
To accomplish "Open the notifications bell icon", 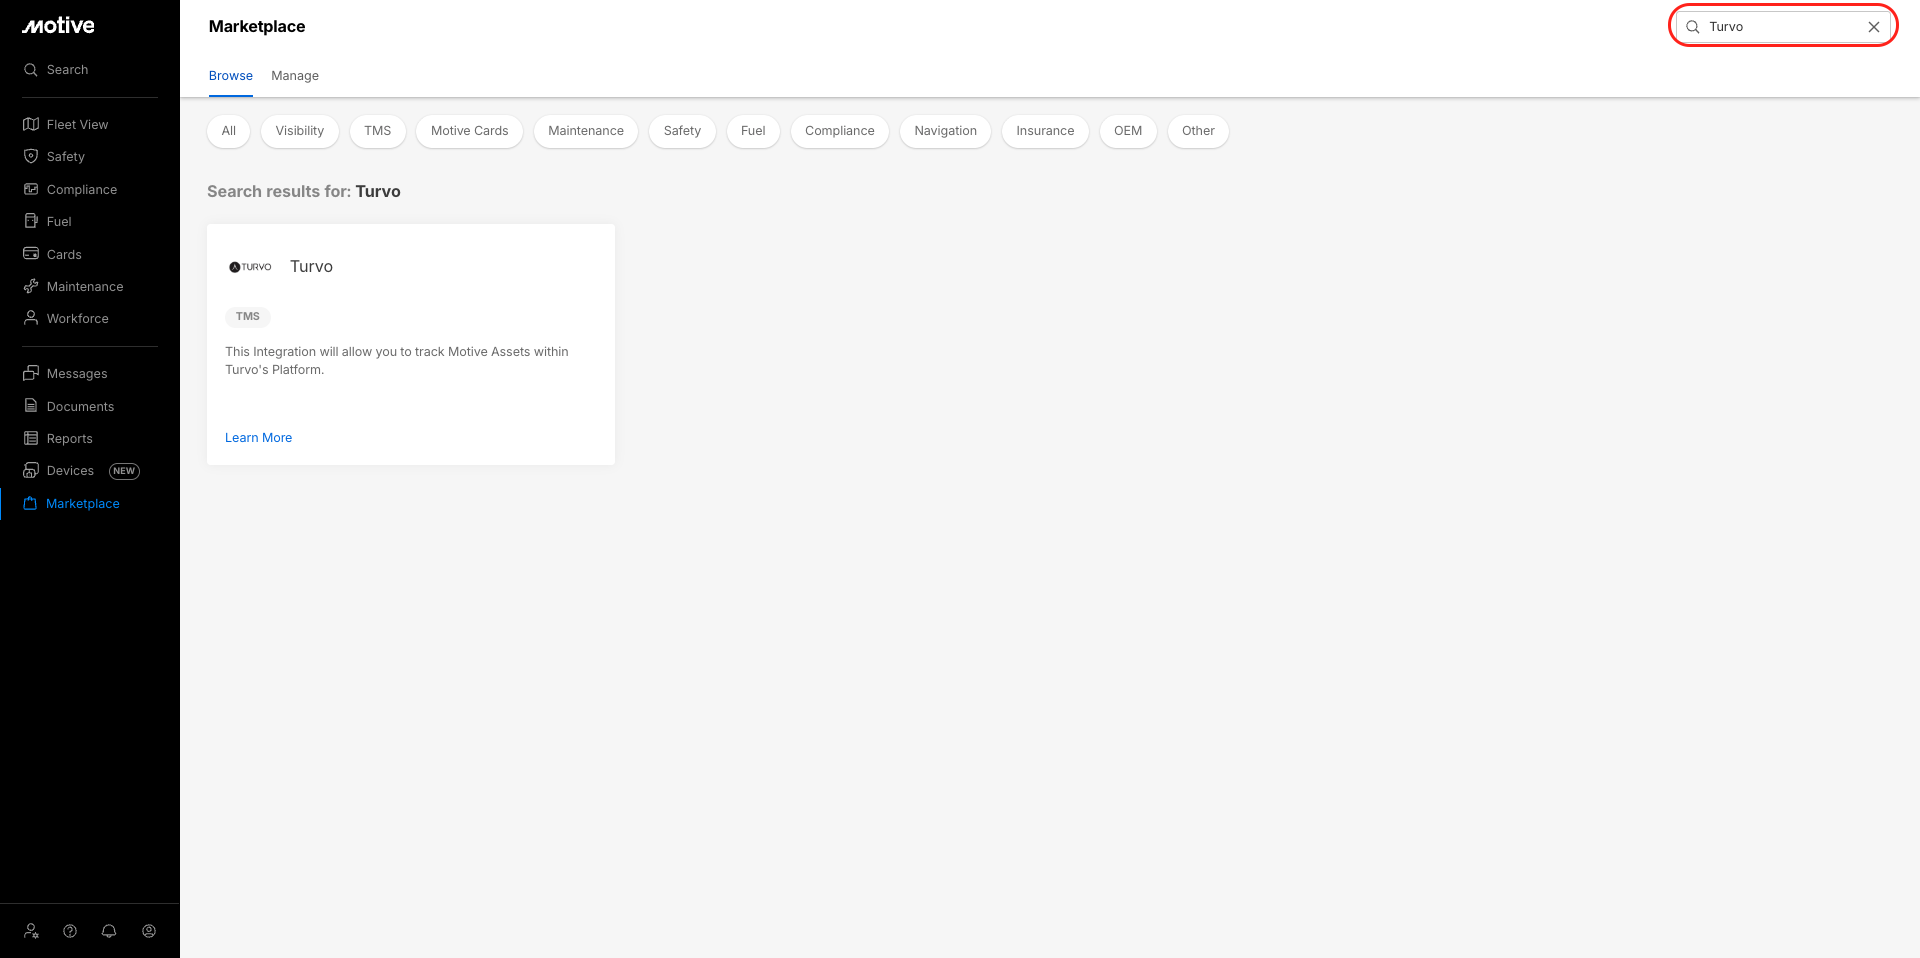I will coord(109,931).
